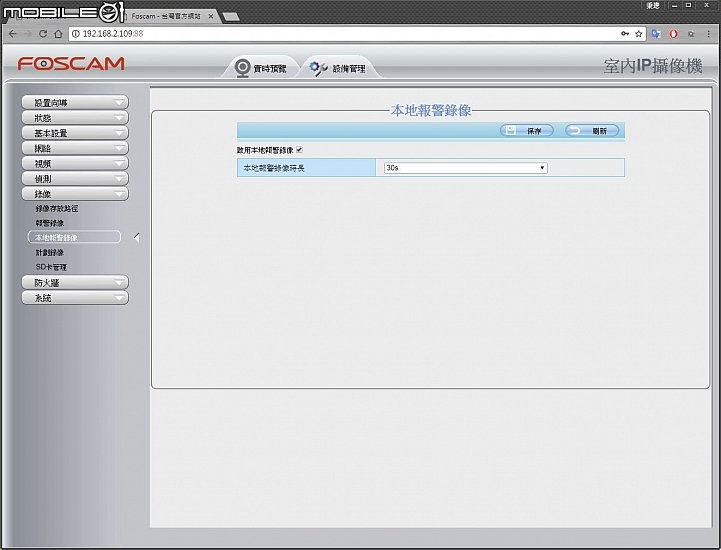Viewport: 721px width, 550px height.
Task: Click the webcam icon for live preview
Action: pyautogui.click(x=242, y=68)
